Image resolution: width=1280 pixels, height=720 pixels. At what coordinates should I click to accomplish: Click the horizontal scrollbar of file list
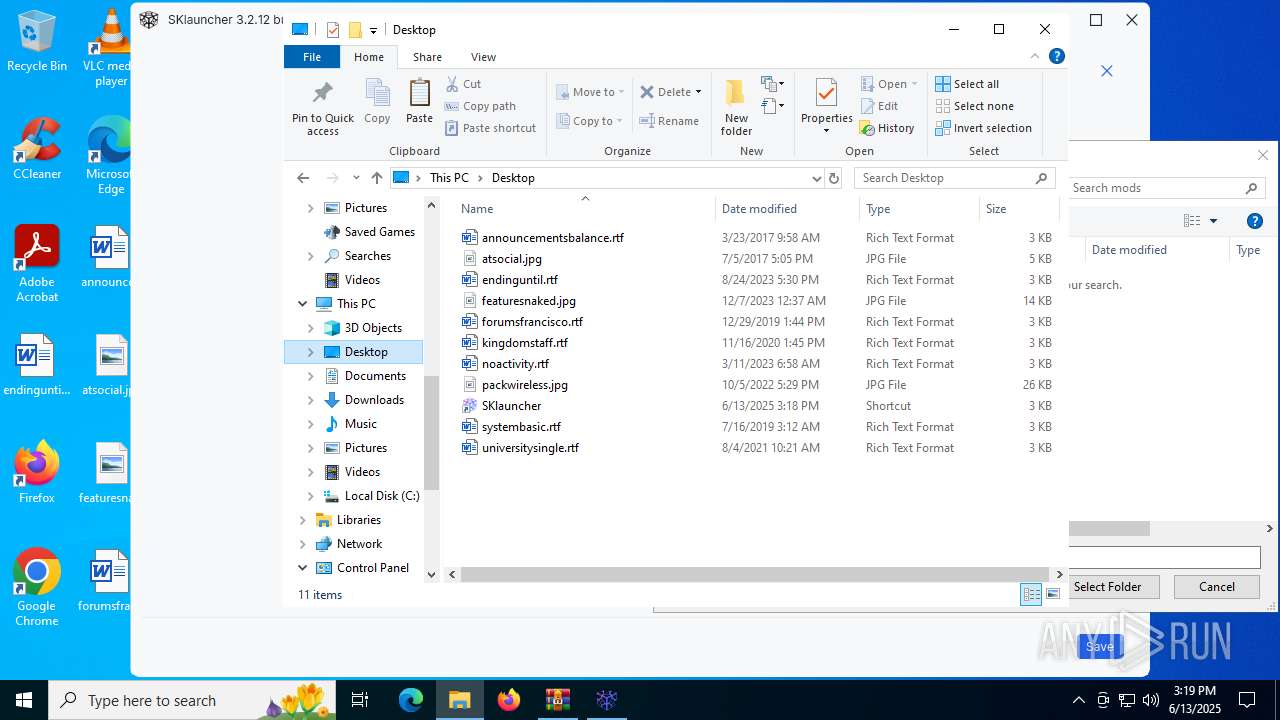pos(756,574)
